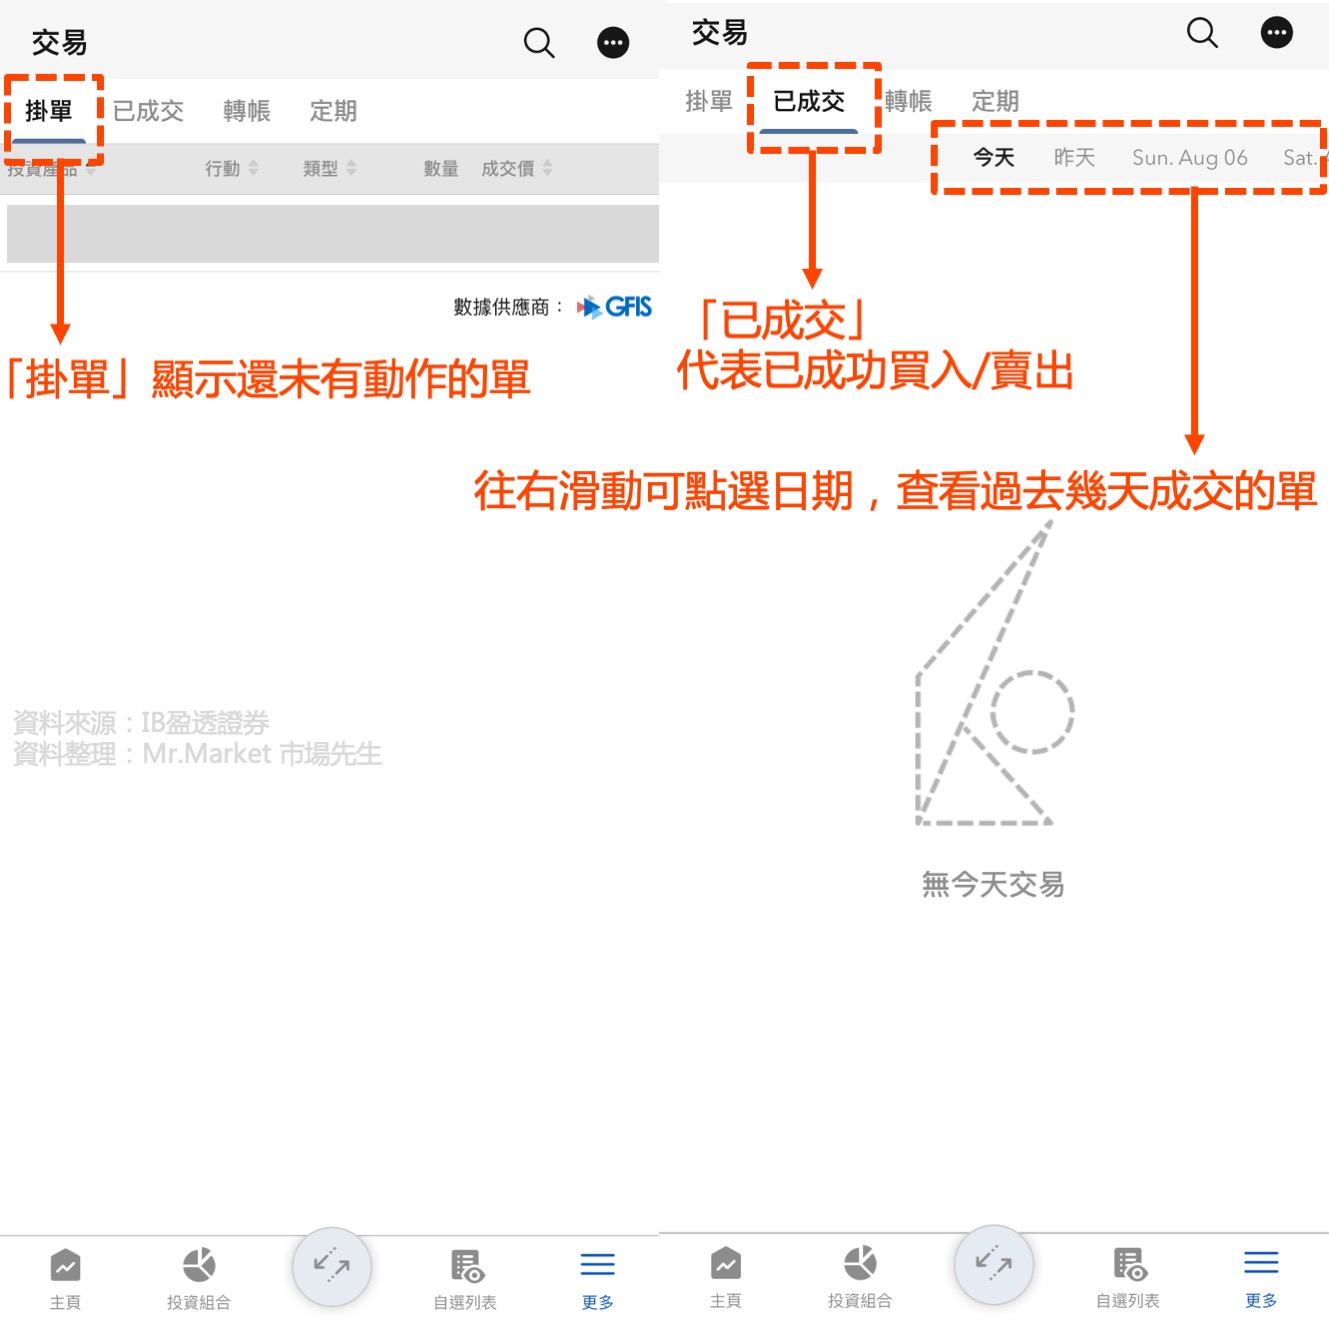Select 掛單 tab in left screen
Image resolution: width=1329 pixels, height=1329 pixels.
tap(49, 111)
